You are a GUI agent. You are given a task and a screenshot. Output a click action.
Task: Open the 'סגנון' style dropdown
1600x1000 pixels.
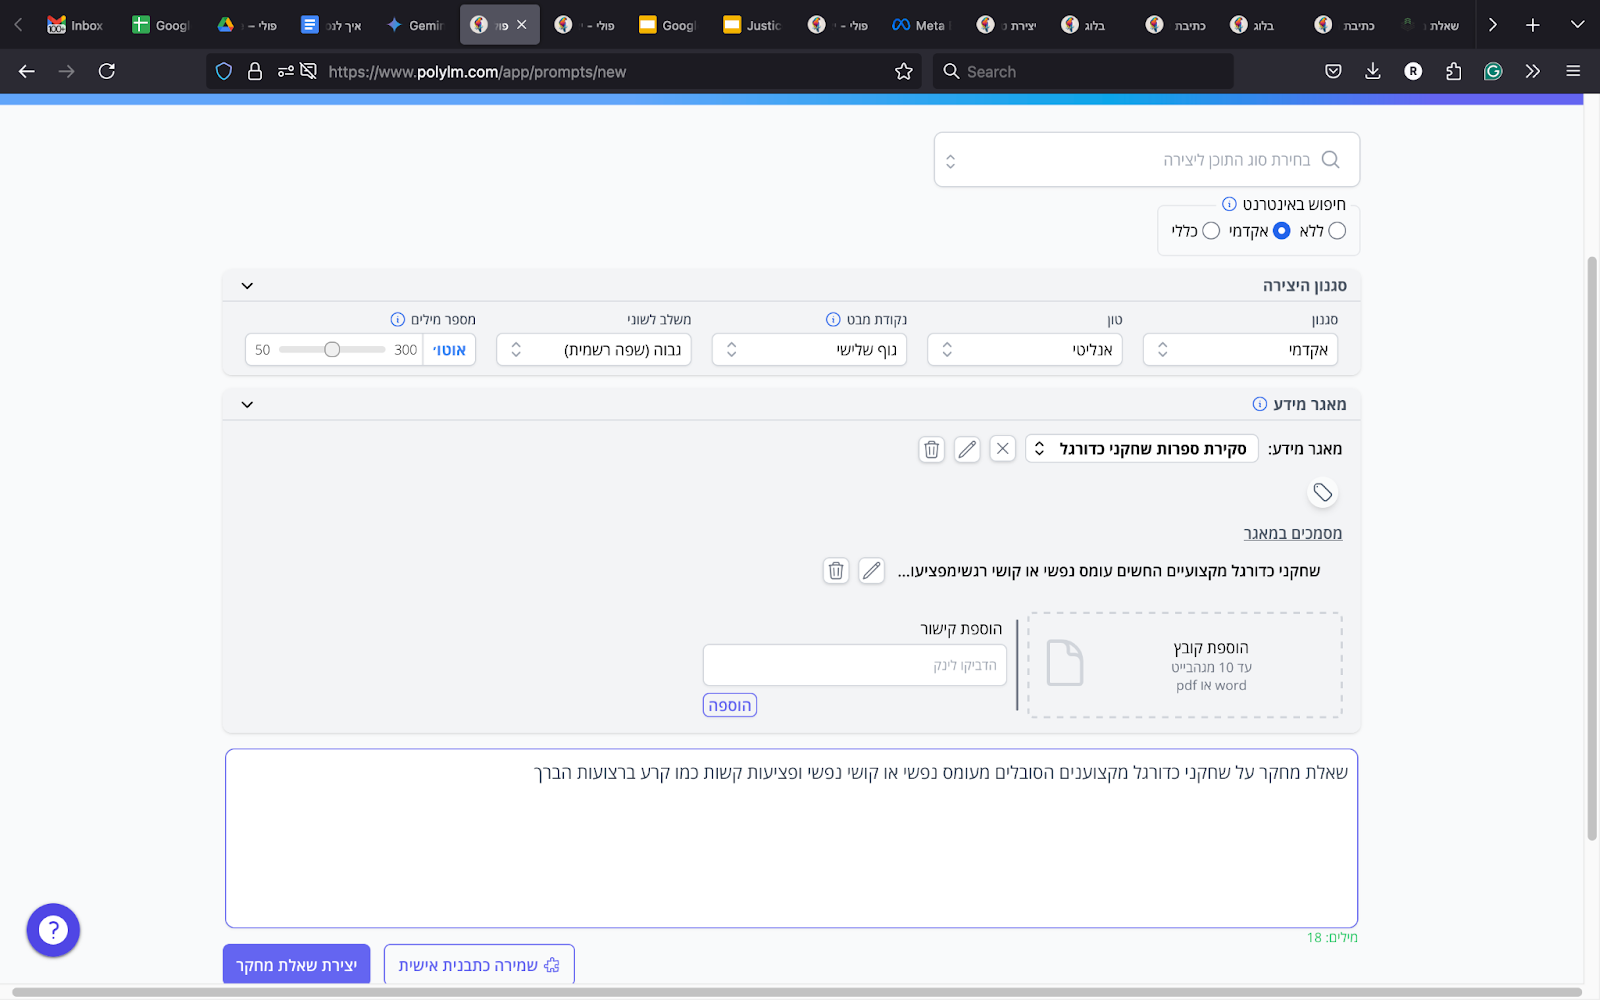click(x=1240, y=350)
